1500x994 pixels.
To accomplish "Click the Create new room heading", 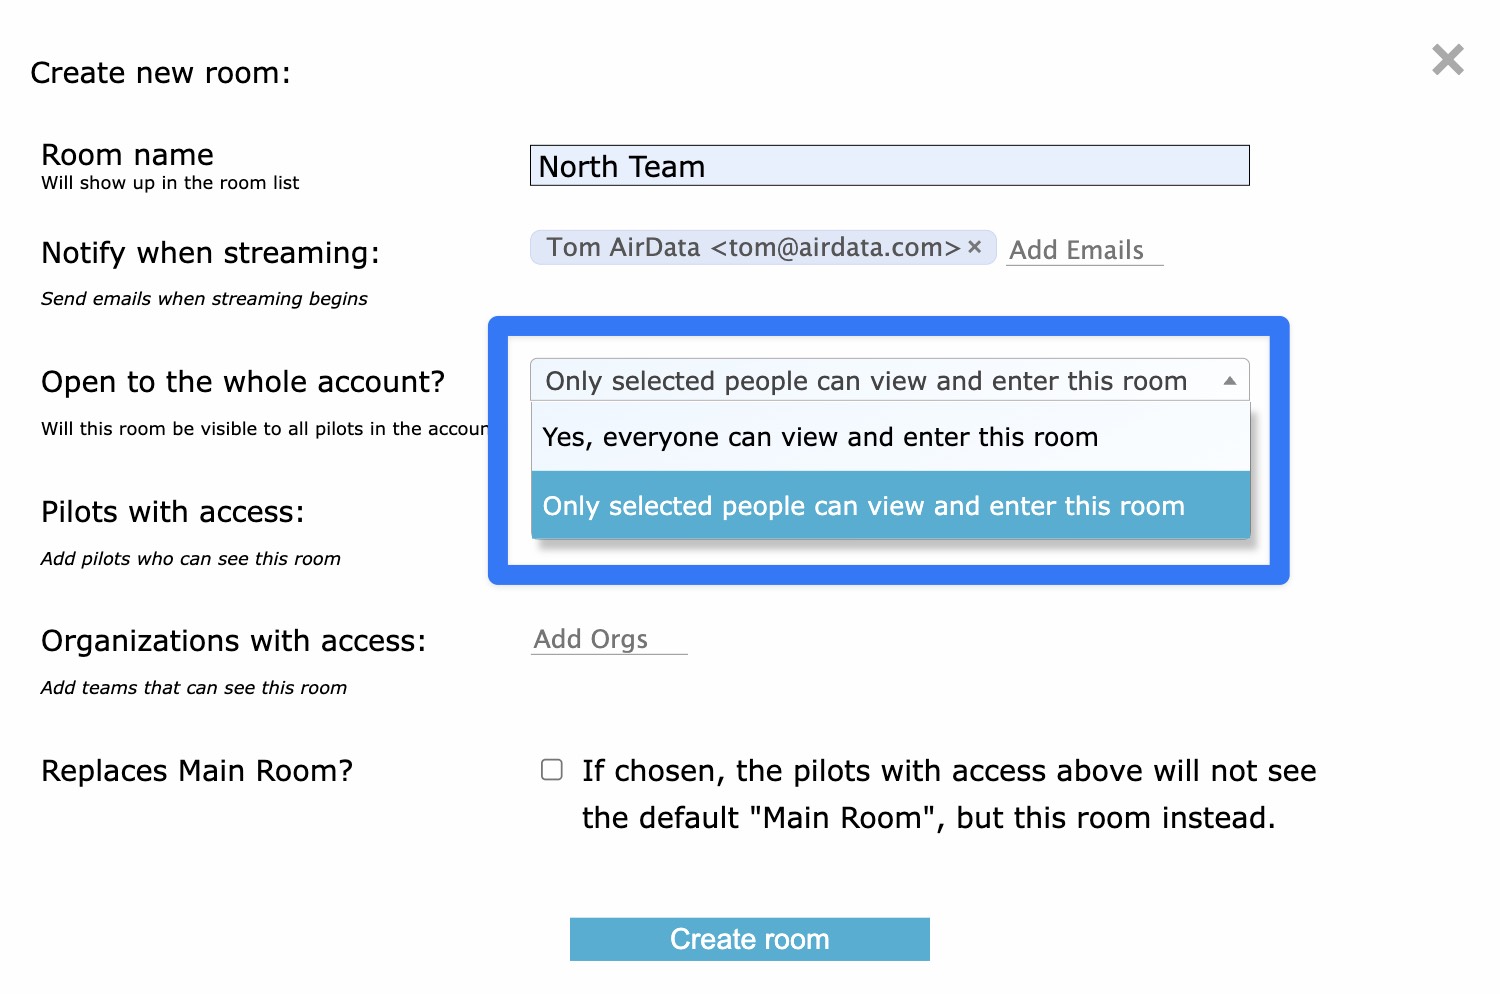I will pos(160,73).
